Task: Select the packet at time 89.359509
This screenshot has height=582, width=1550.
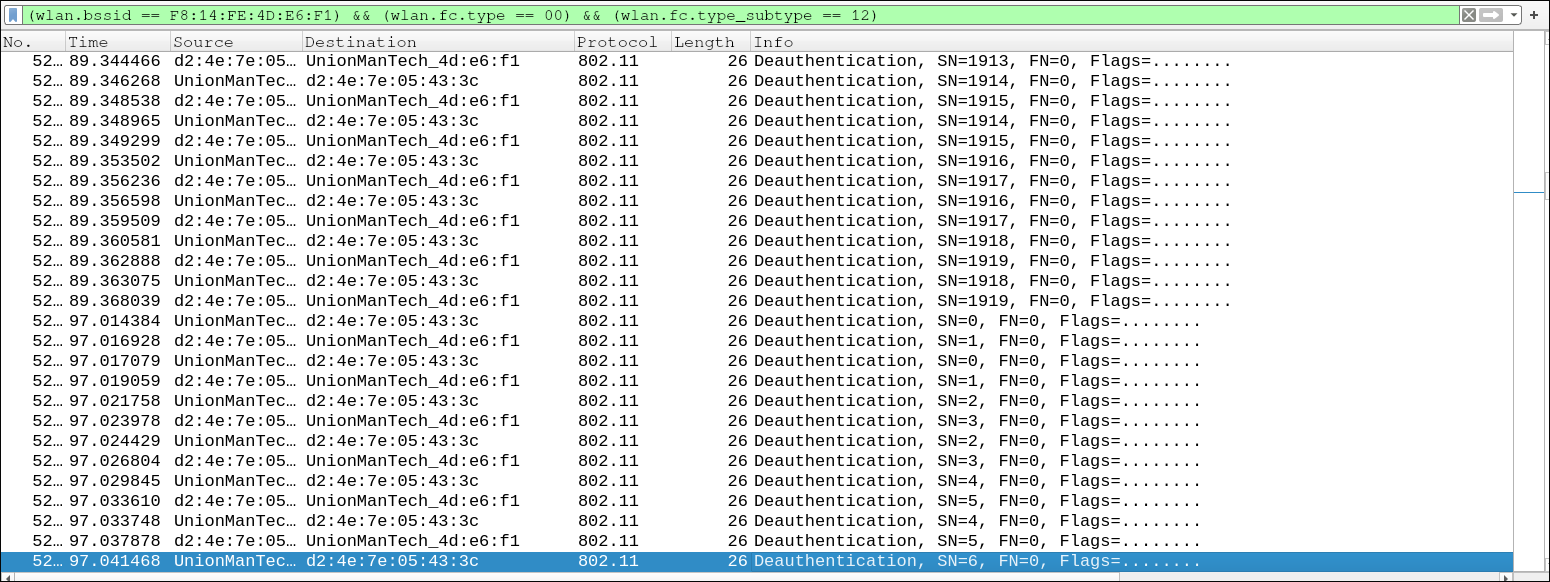Action: (757, 221)
